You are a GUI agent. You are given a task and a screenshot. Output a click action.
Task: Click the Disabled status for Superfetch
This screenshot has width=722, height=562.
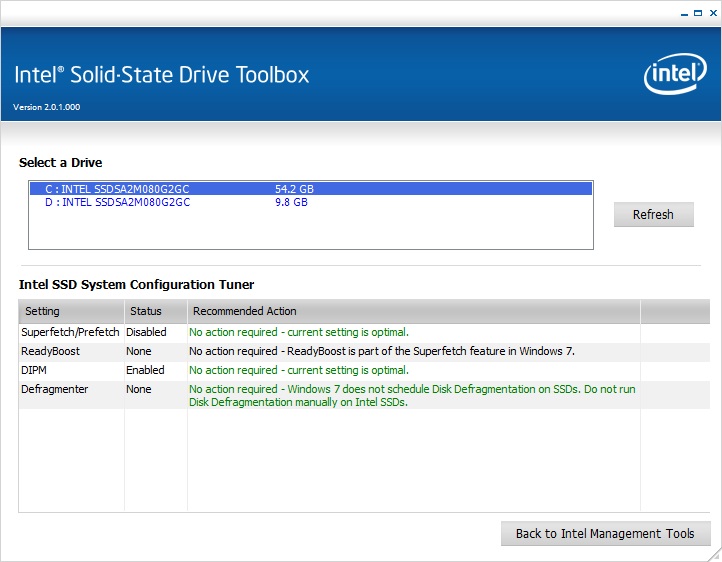pos(146,332)
